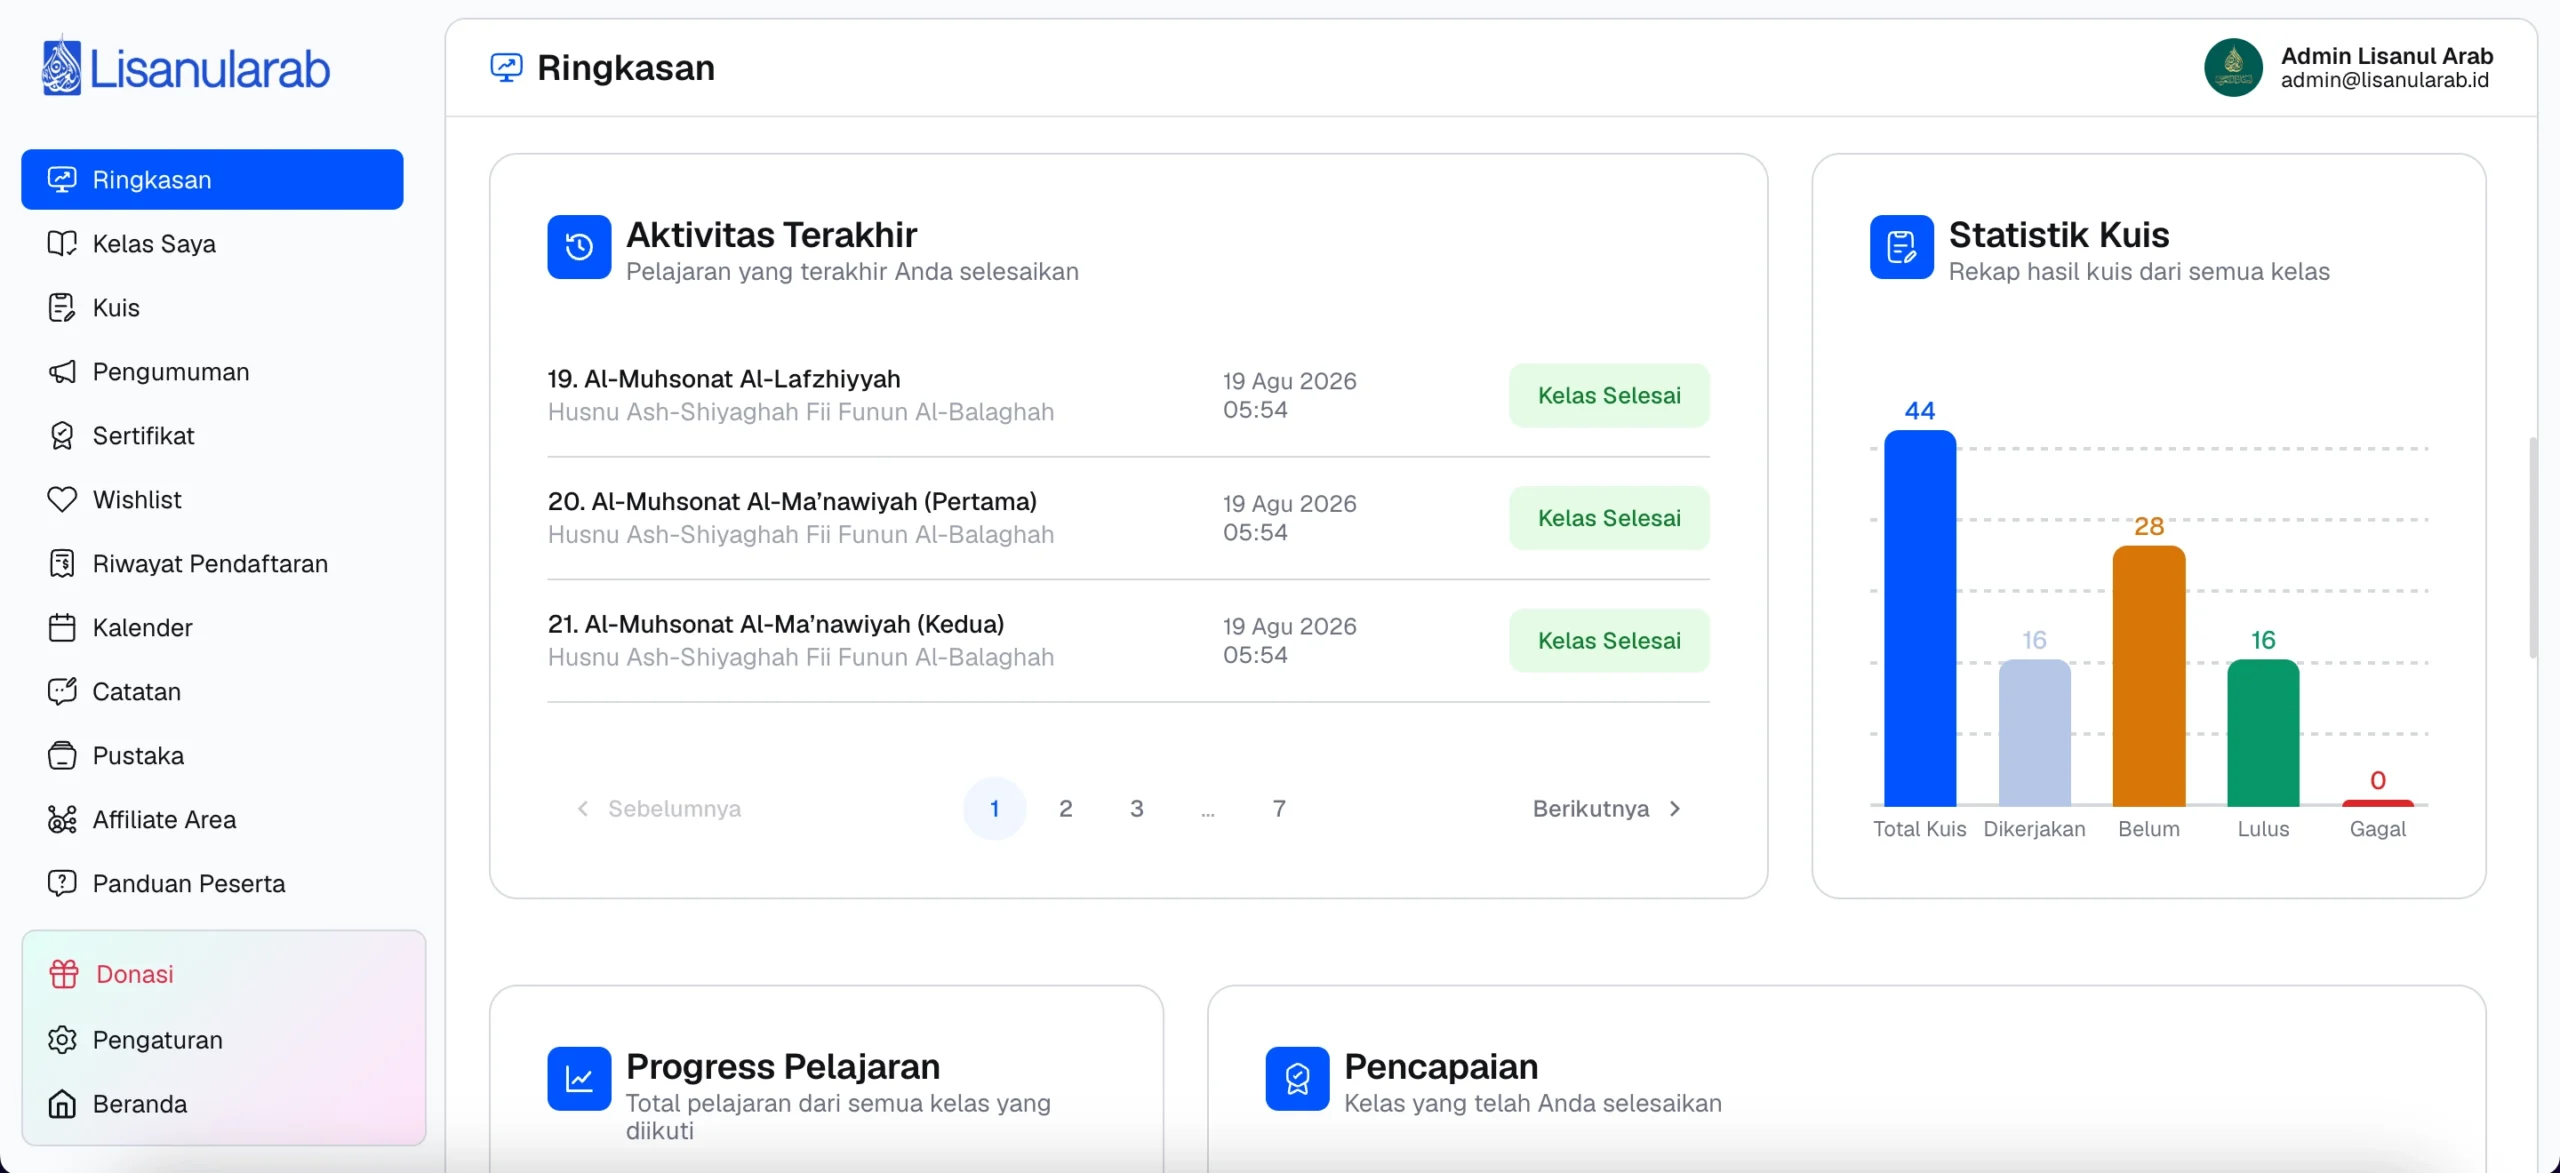Open the Lisanularab logo home link
This screenshot has width=2560, height=1173.
(x=186, y=67)
